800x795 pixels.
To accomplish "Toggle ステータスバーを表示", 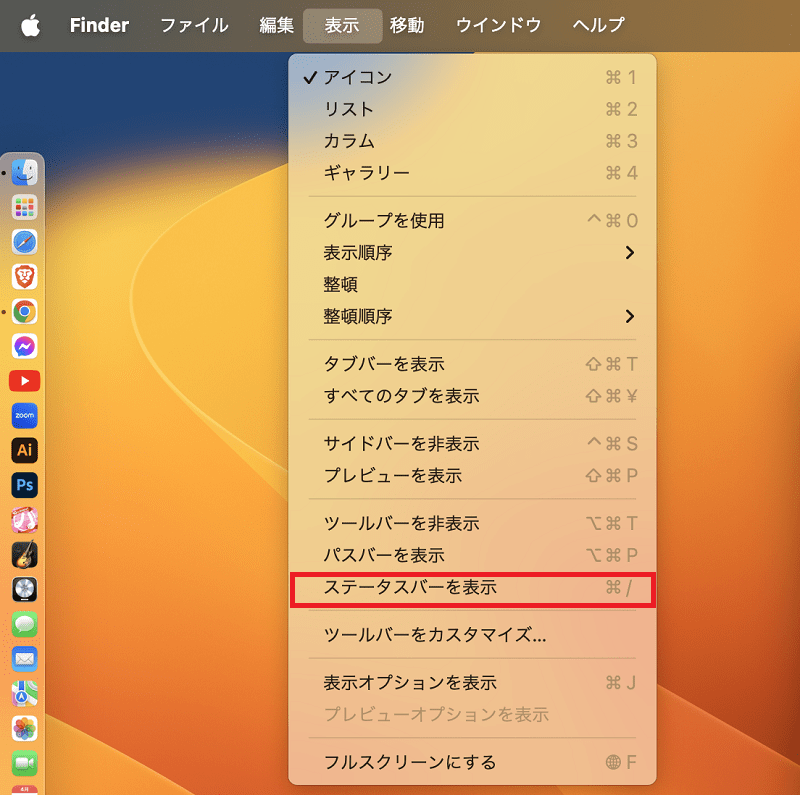I will pos(472,587).
